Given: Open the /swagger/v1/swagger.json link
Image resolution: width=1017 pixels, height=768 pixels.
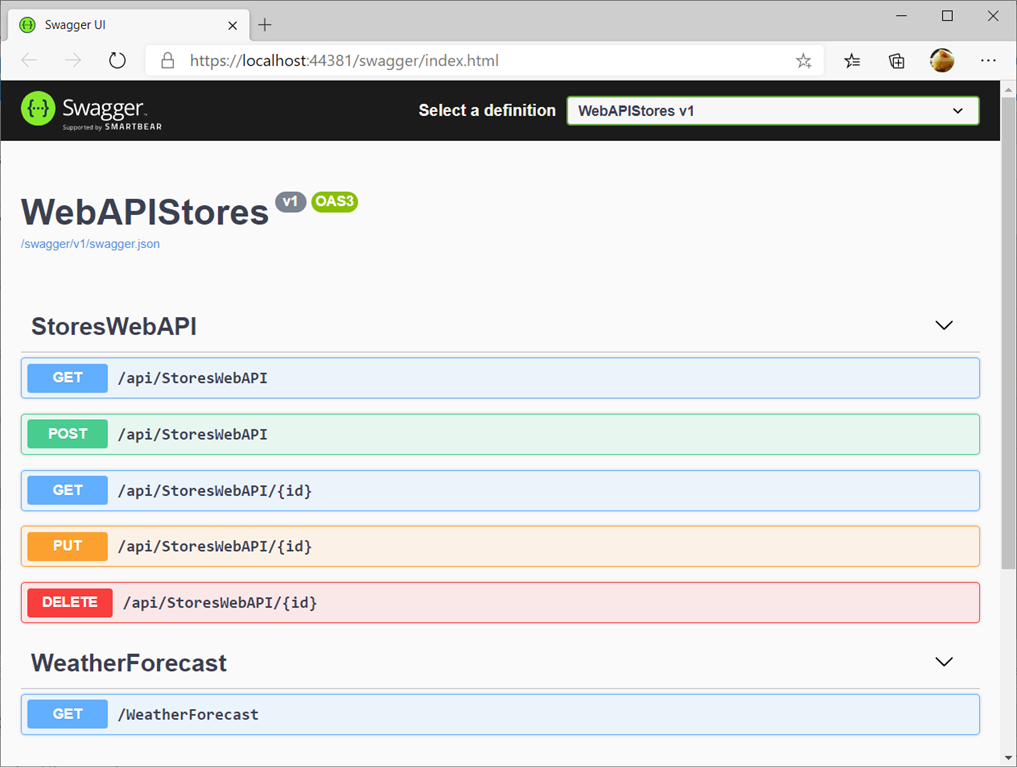Looking at the screenshot, I should 90,243.
